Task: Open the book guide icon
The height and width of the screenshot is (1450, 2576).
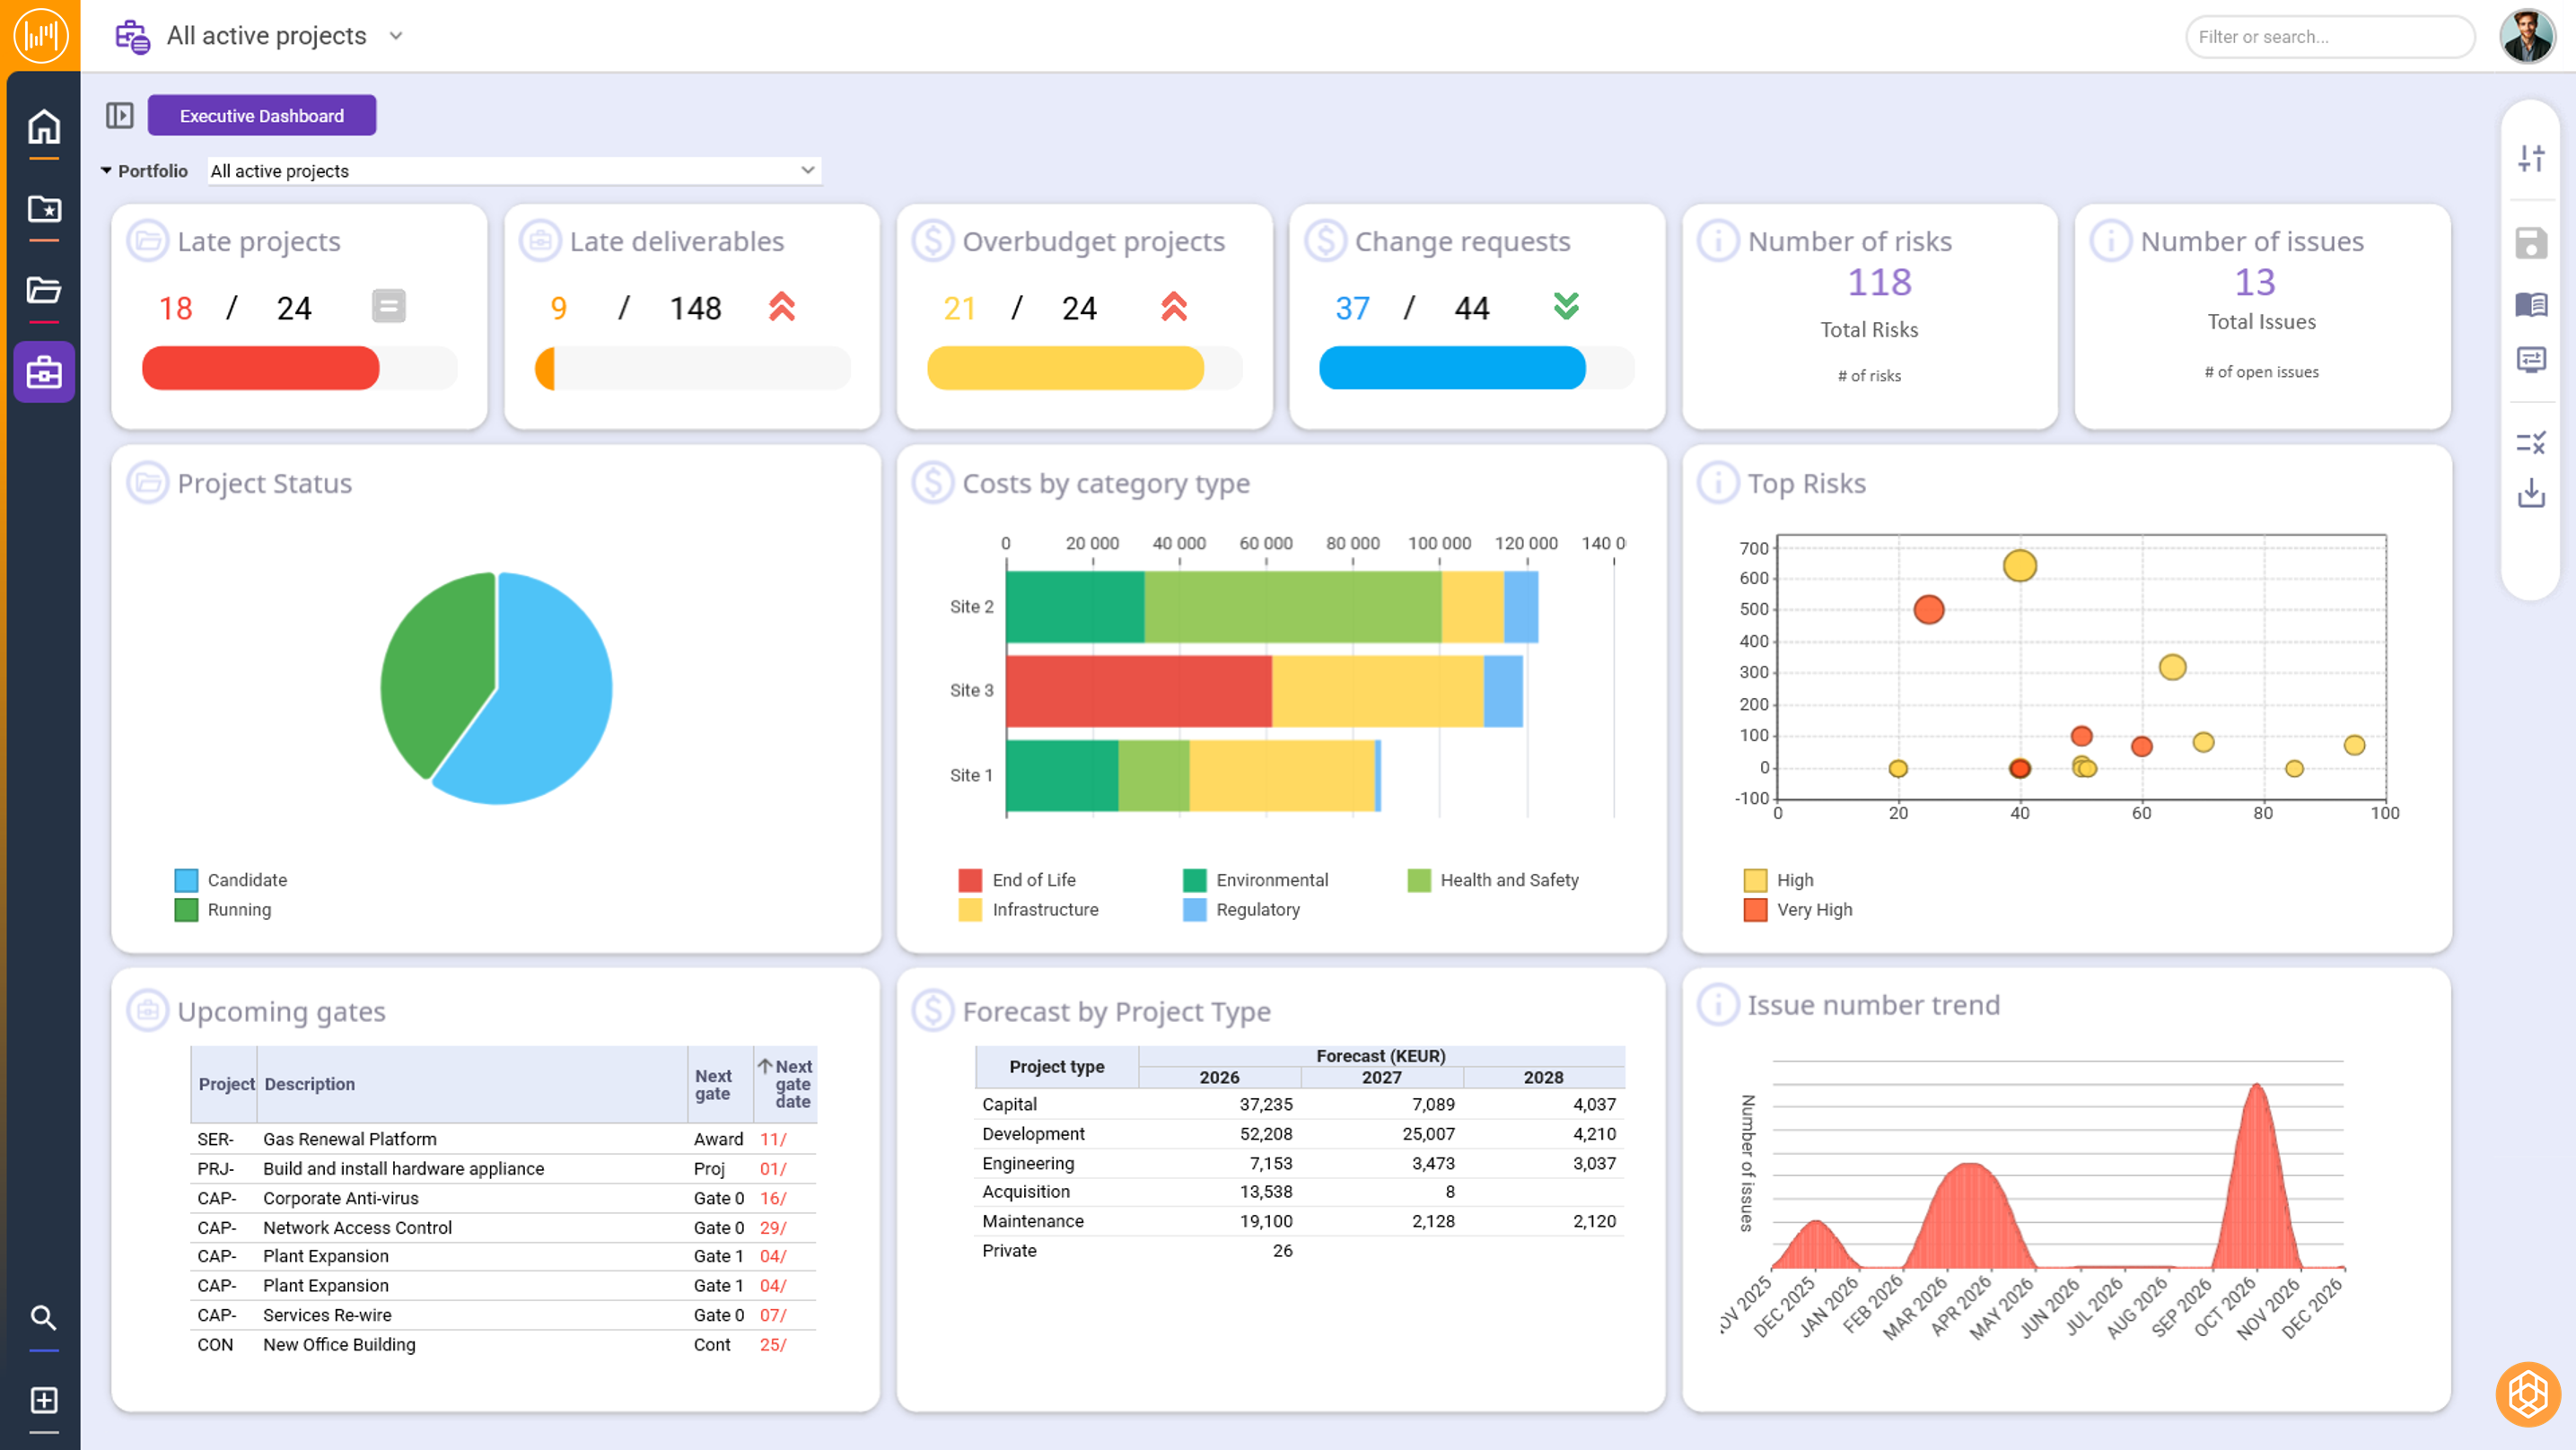Action: (2530, 304)
